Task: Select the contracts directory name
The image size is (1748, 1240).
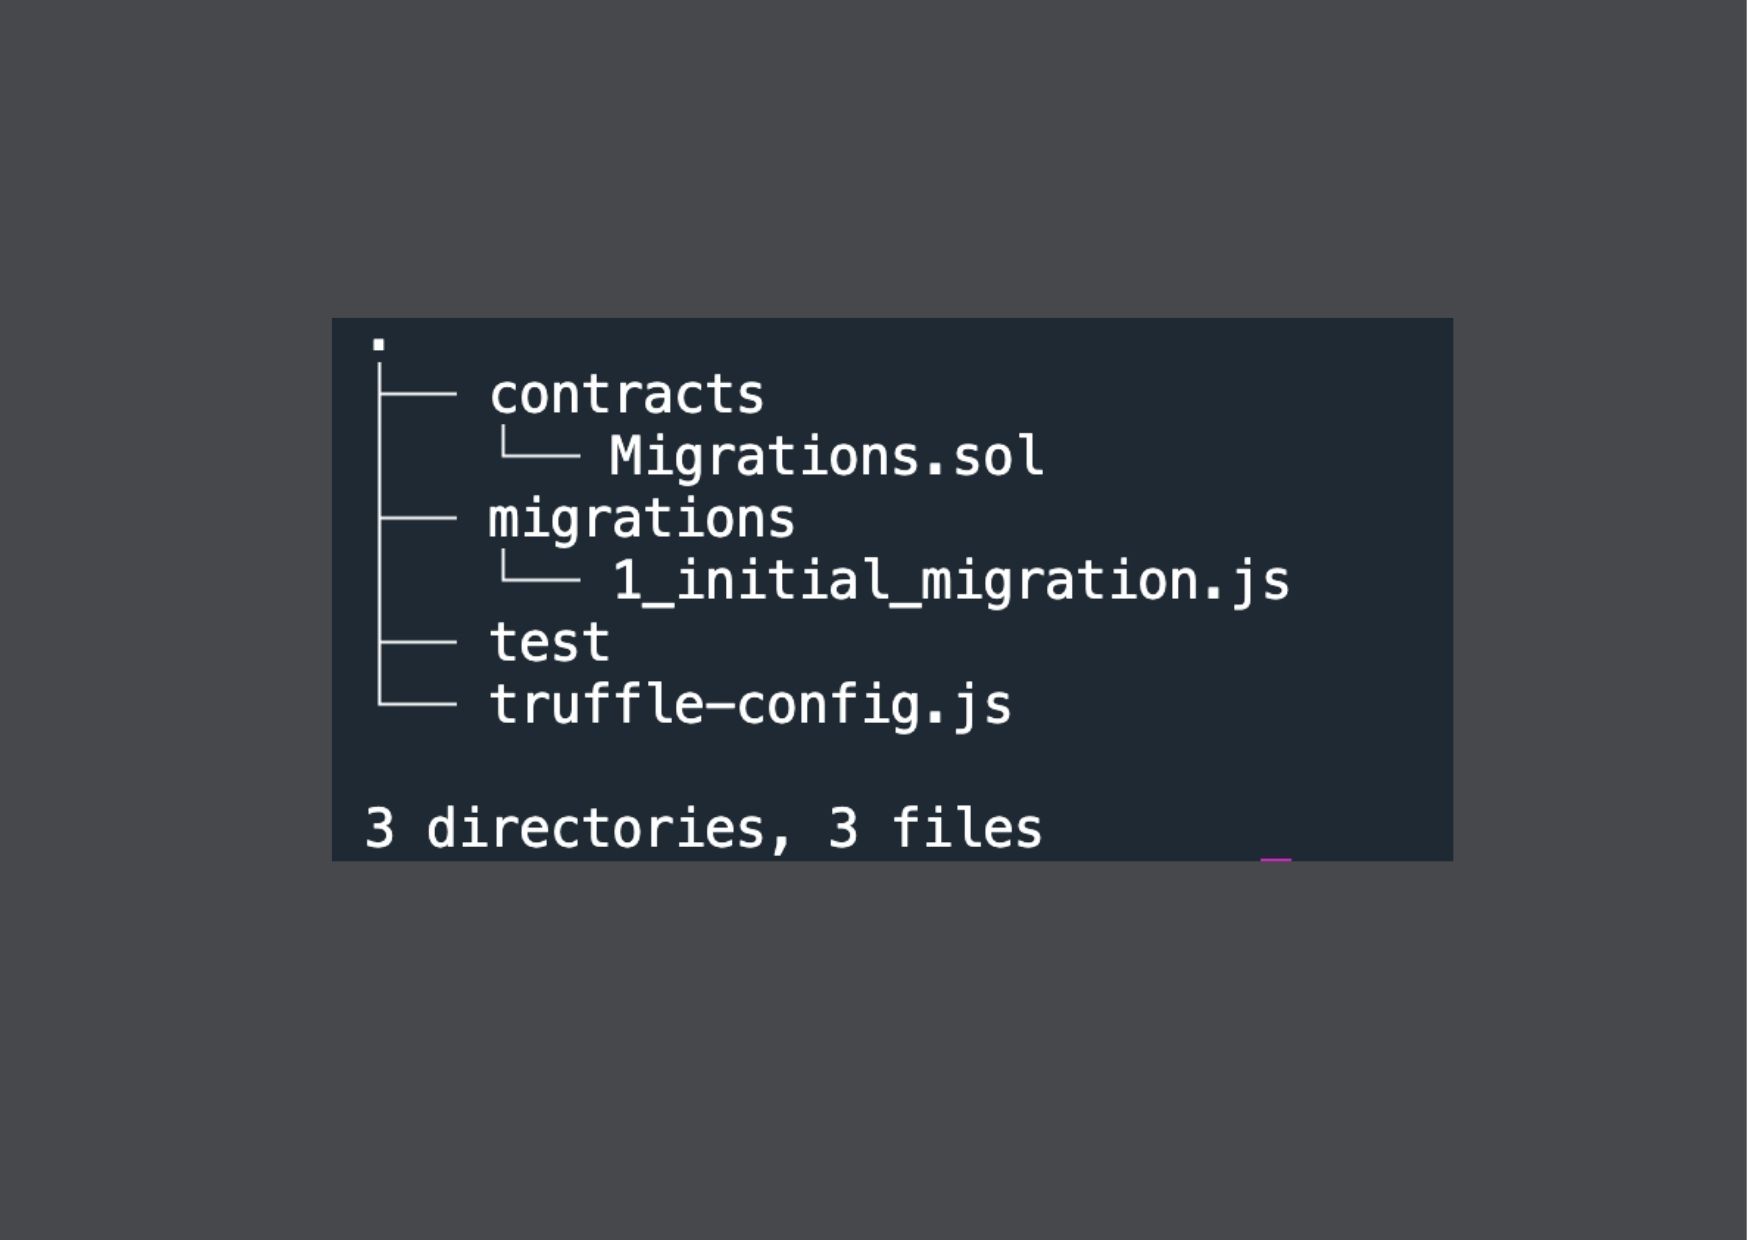Action: tap(626, 395)
